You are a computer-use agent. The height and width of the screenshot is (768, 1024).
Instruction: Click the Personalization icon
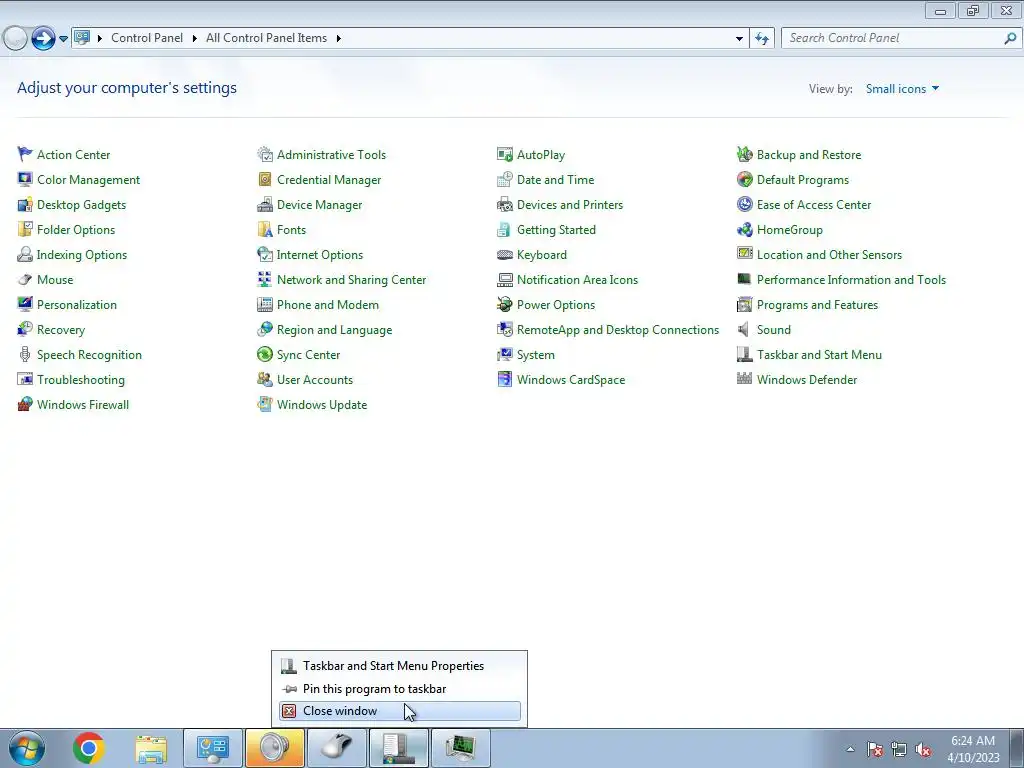click(25, 304)
